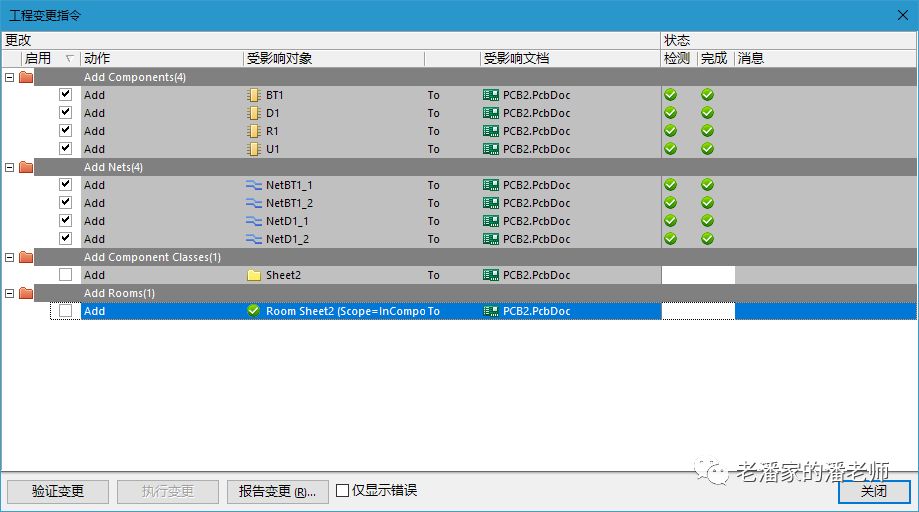Collapse the Add Nets(4) group
919x512 pixels.
coord(10,167)
